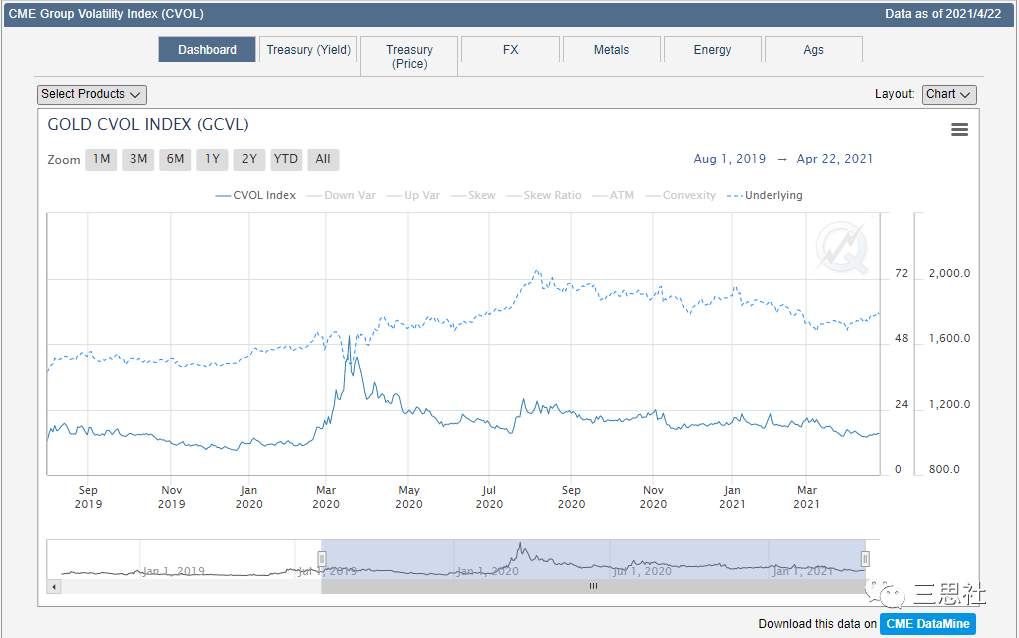Enable the Skew series legend

(x=473, y=195)
